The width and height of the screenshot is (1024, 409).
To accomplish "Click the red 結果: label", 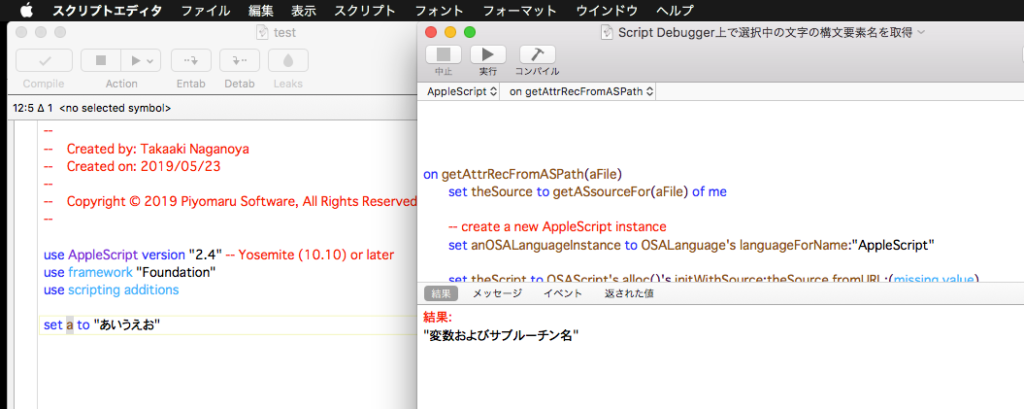I will [x=438, y=318].
